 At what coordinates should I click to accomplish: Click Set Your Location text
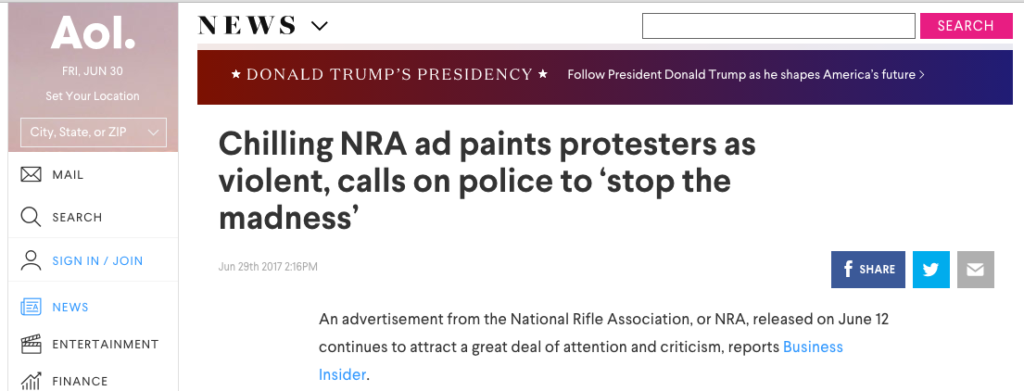(93, 96)
